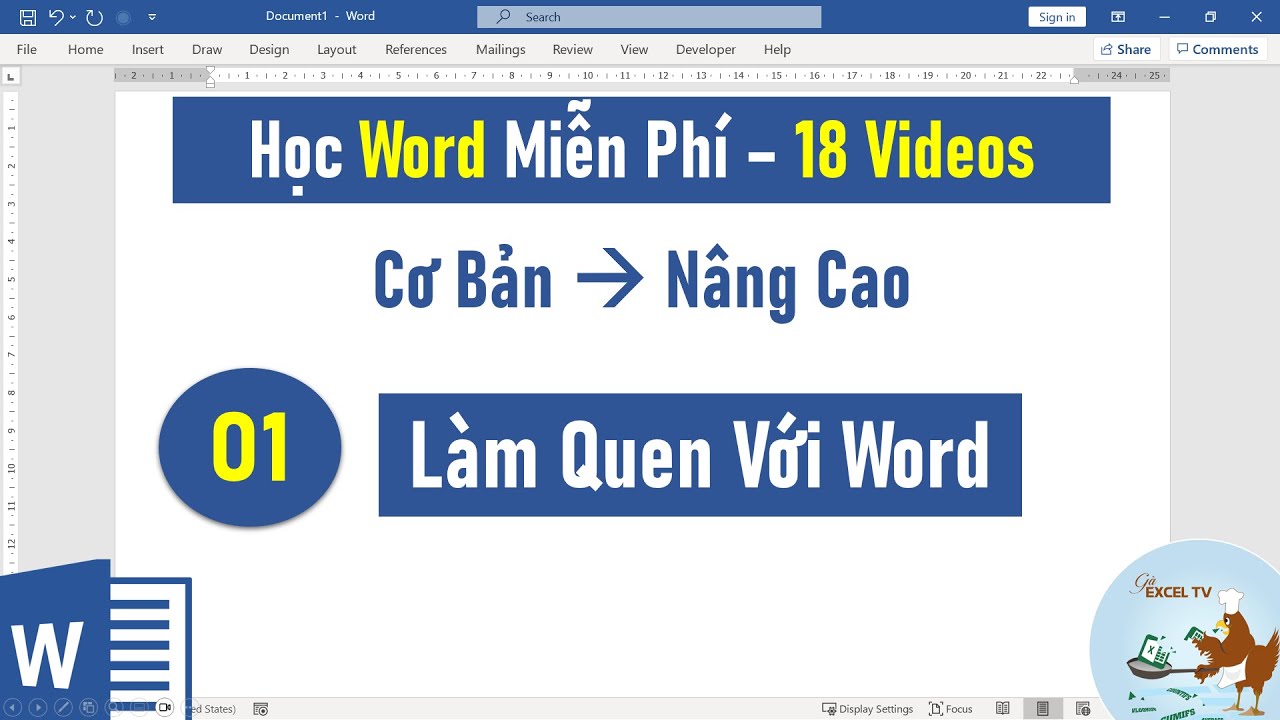Image resolution: width=1280 pixels, height=720 pixels.
Task: Select the blue oval shape labeled 01
Action: click(x=250, y=447)
